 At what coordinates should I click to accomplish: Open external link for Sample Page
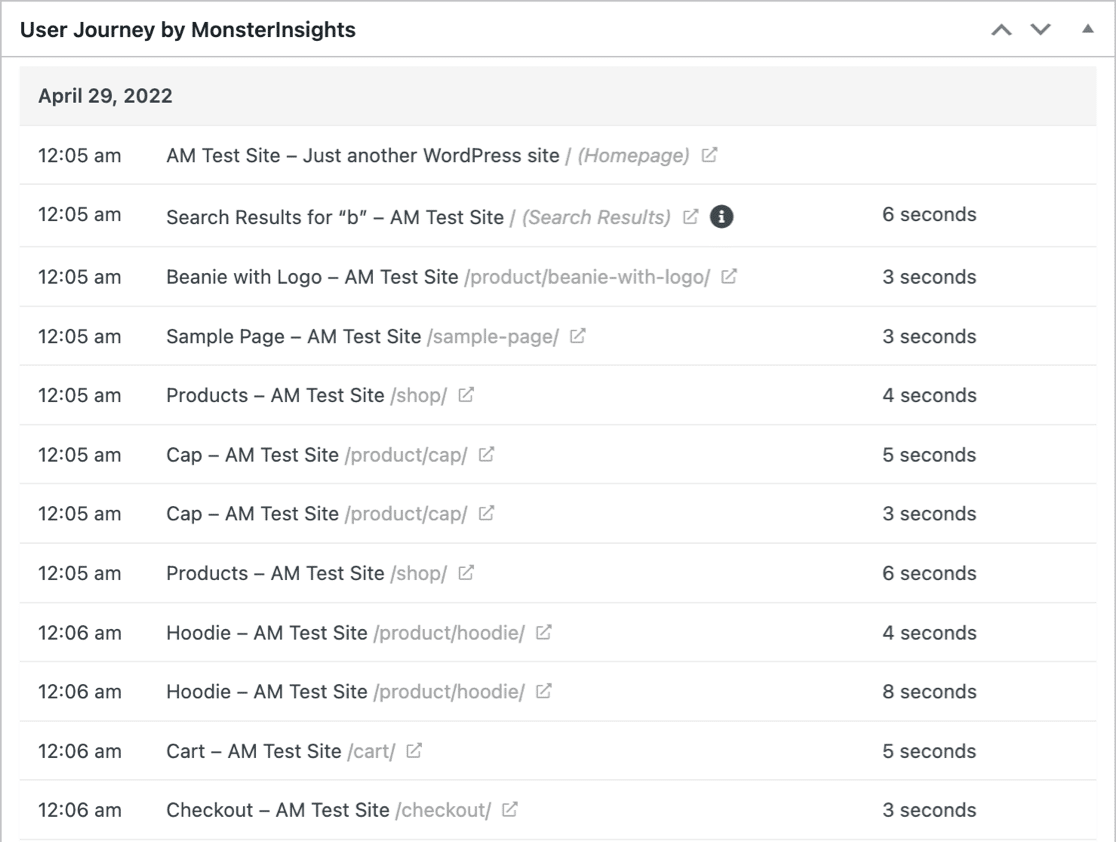coord(575,336)
